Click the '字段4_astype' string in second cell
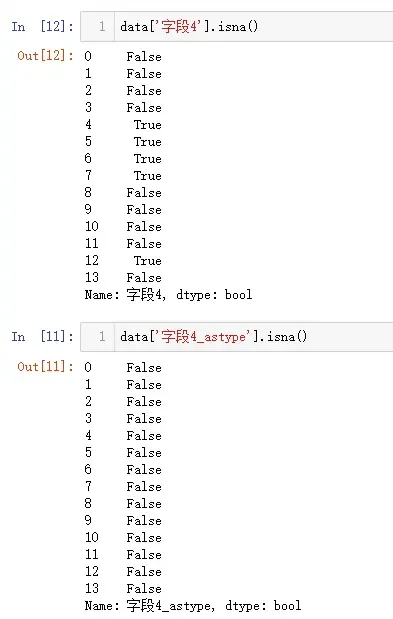The image size is (393, 619). pyautogui.click(x=204, y=337)
